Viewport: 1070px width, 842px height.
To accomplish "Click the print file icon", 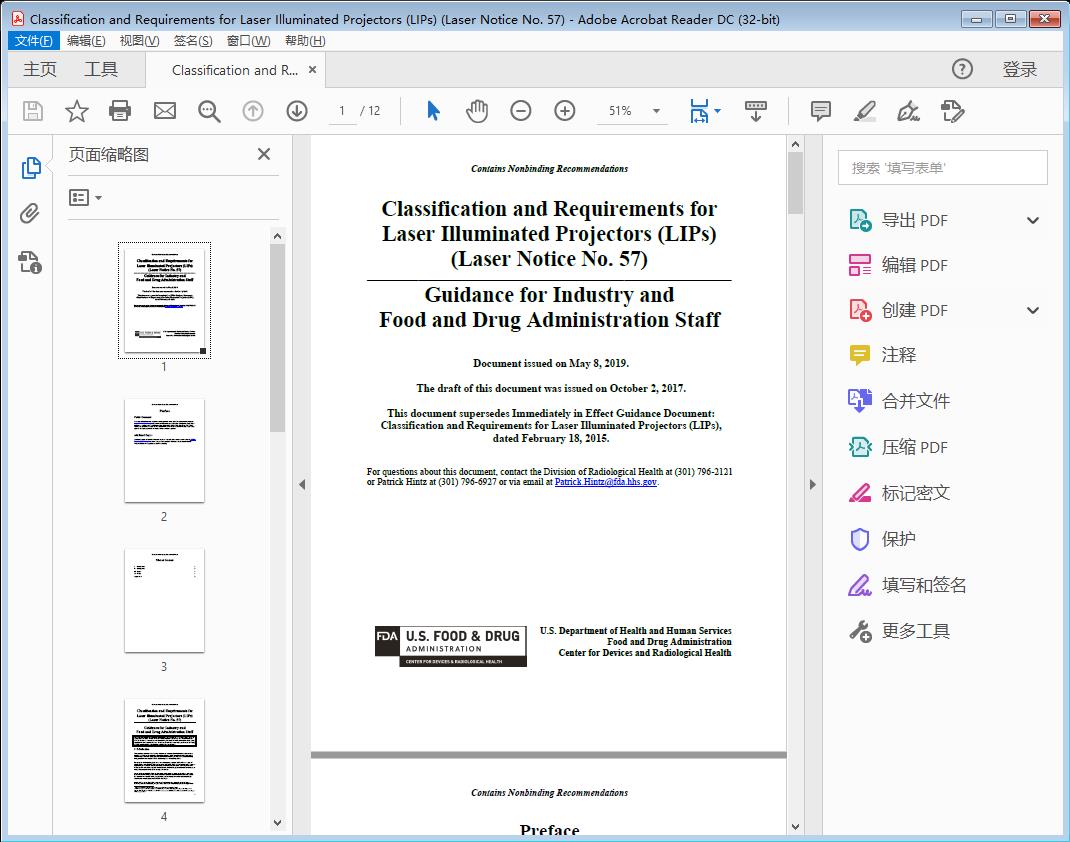I will point(120,111).
